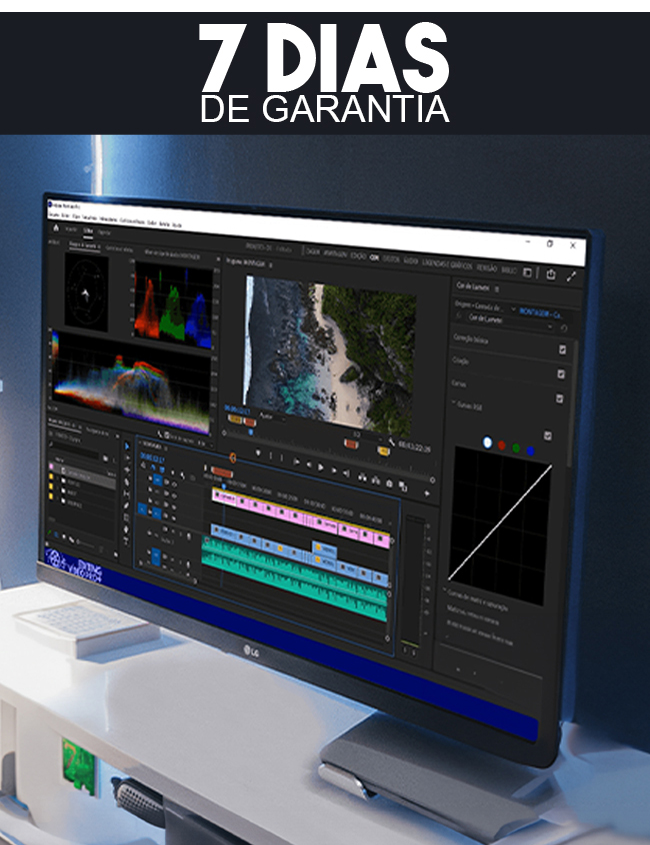Screen dimensions: 650x845
Task: Open the Arquivo menu in the menu bar
Action: click(53, 214)
